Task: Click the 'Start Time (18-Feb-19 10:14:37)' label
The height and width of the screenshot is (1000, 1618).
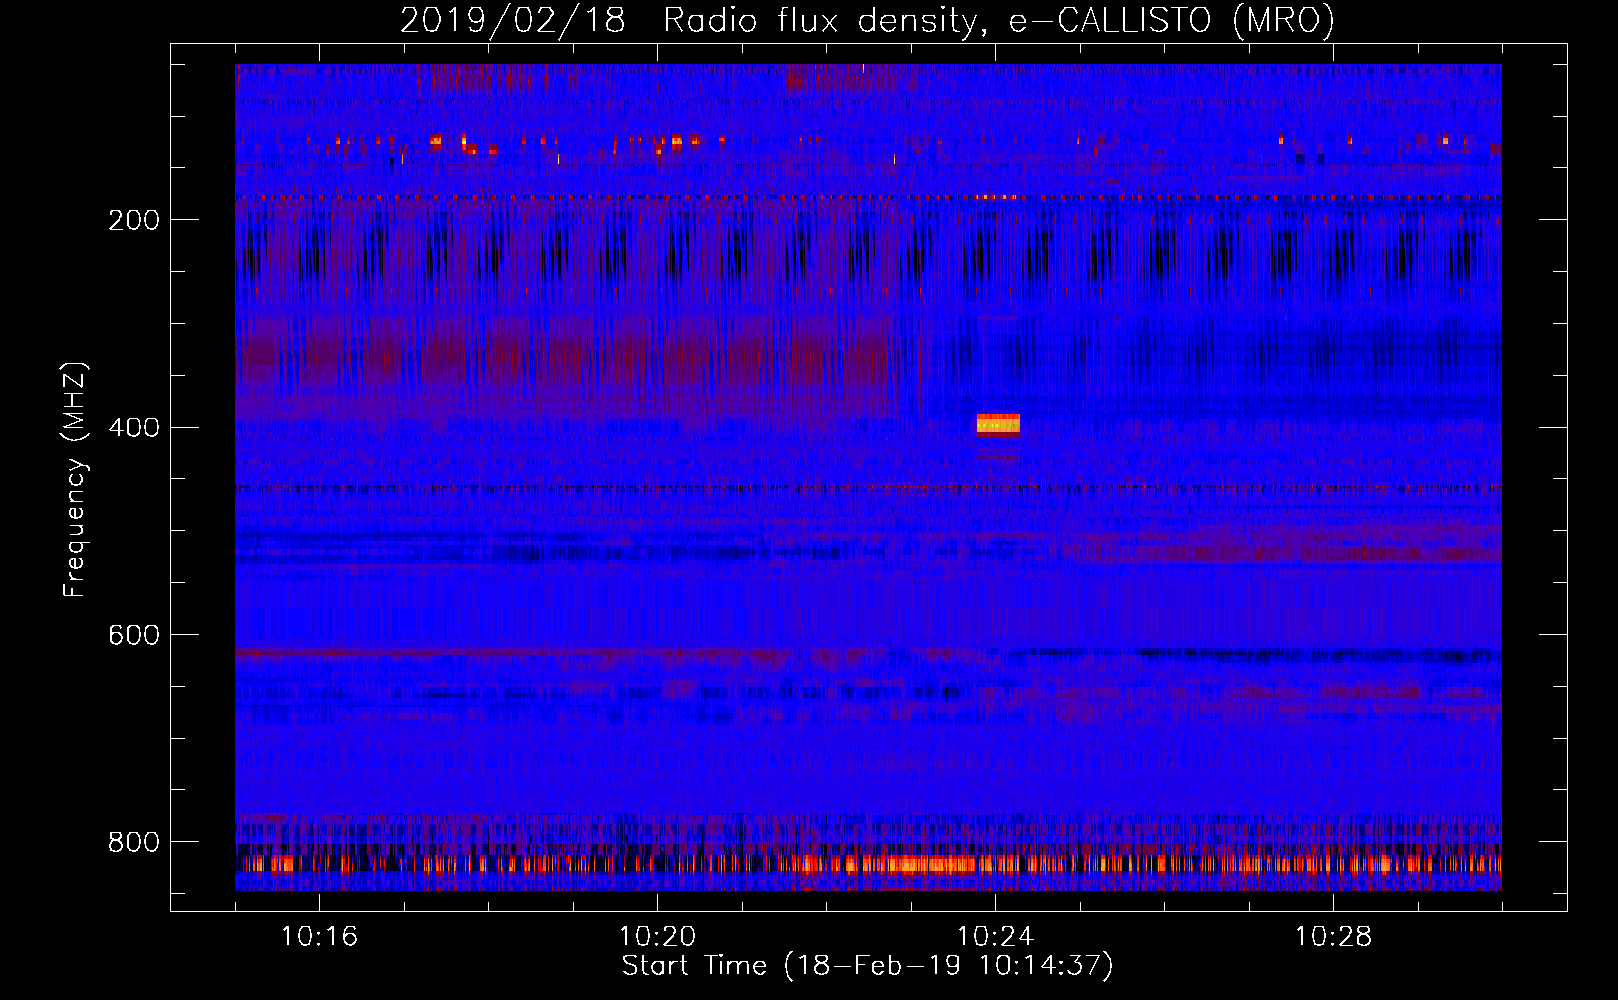Action: (x=867, y=966)
